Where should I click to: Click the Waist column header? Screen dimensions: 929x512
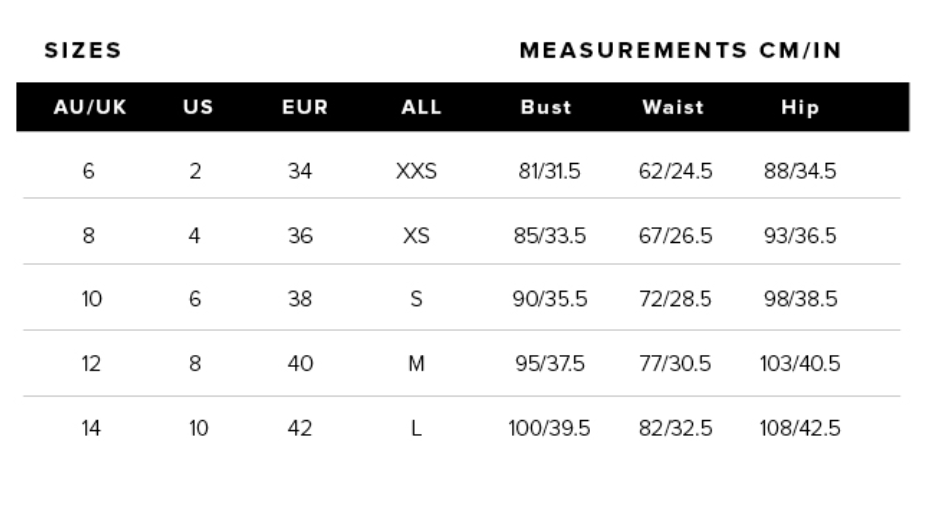coord(675,108)
